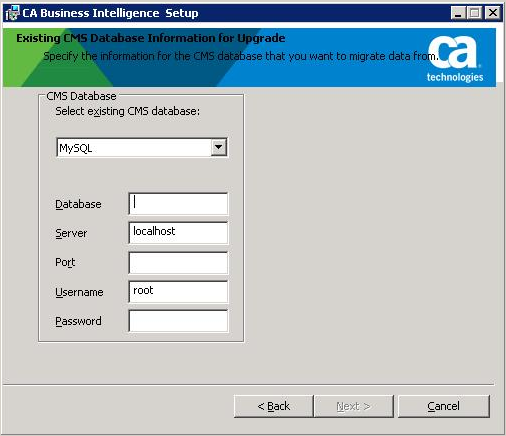Screen dimensions: 506x436
Task: Maximize the setup window
Action: tap(474, 13)
